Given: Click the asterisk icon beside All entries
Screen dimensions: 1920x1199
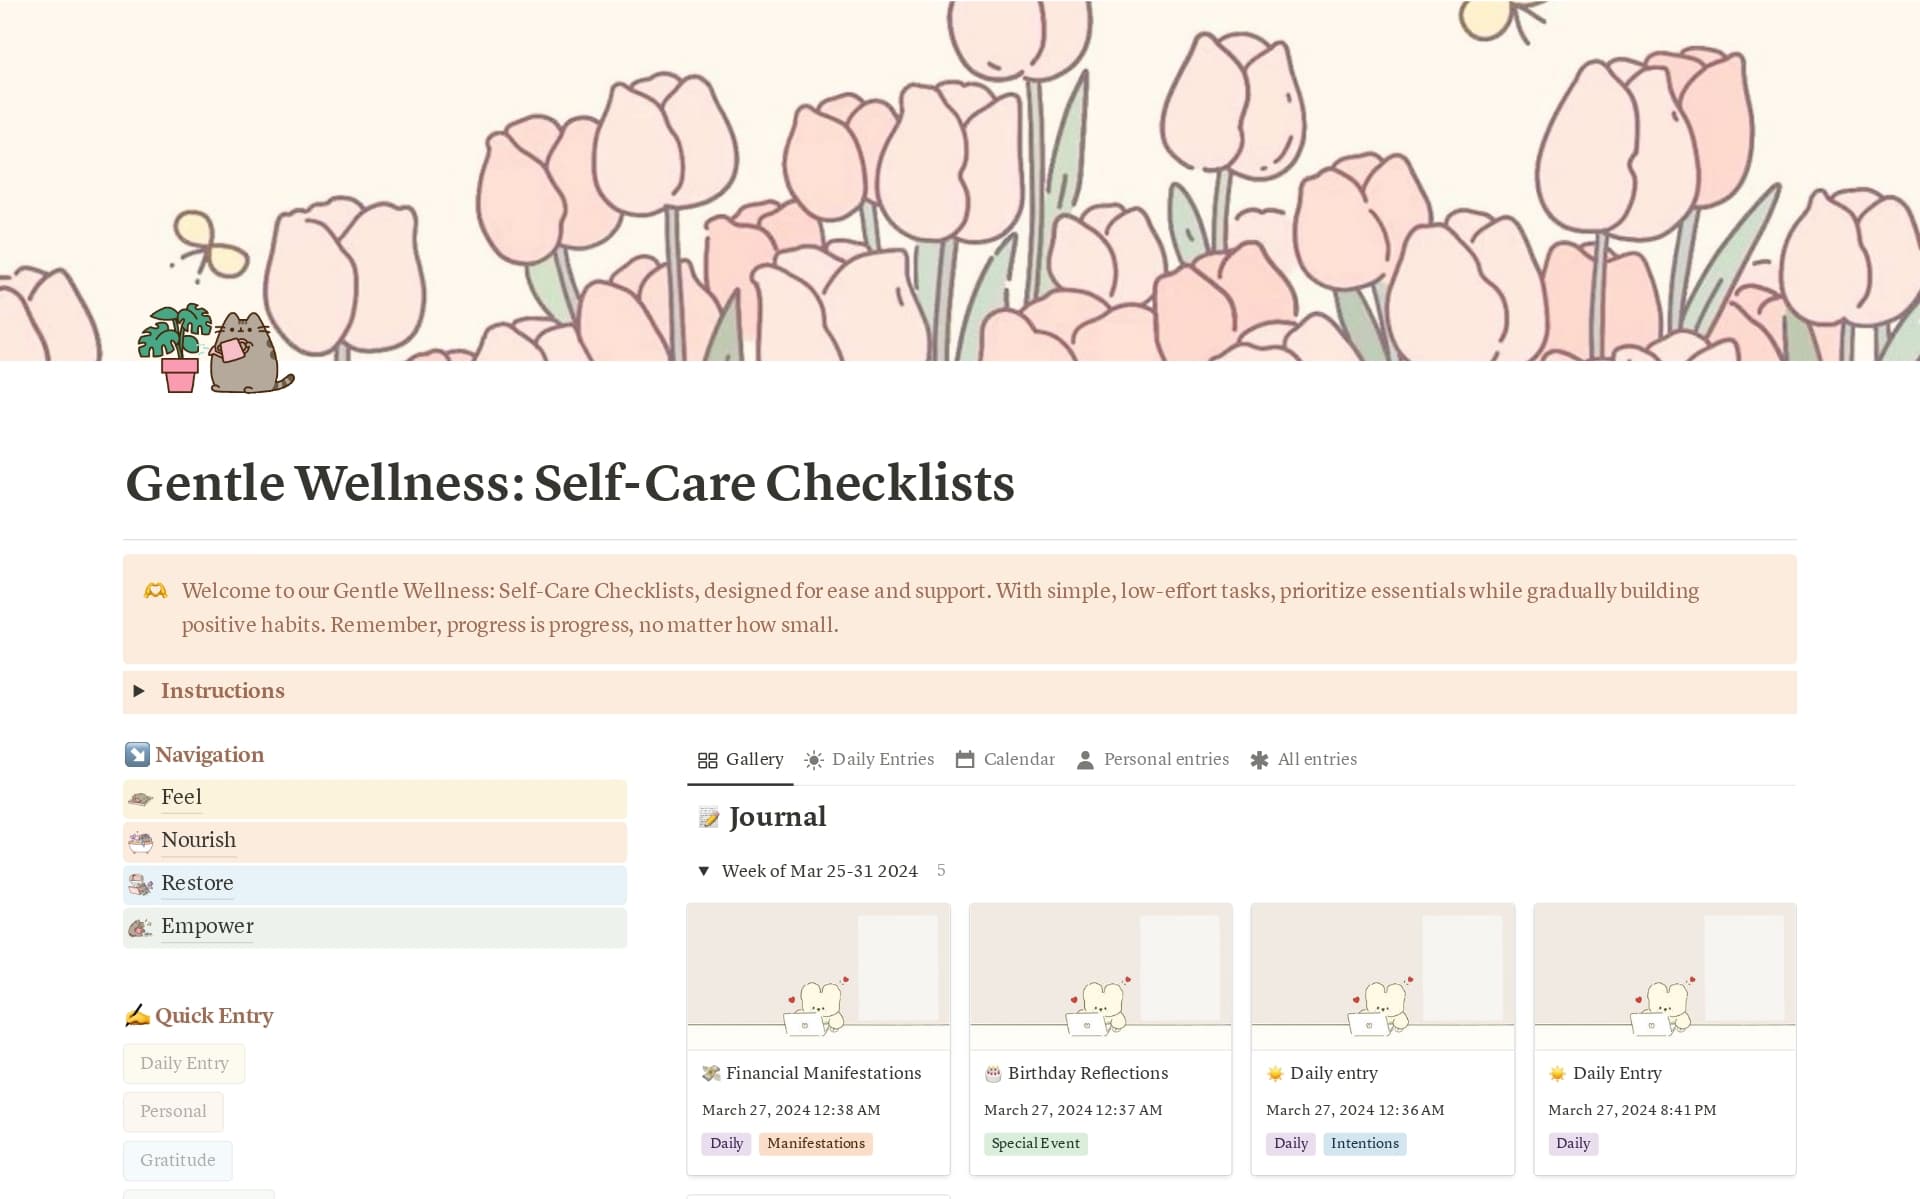Looking at the screenshot, I should coord(1259,759).
